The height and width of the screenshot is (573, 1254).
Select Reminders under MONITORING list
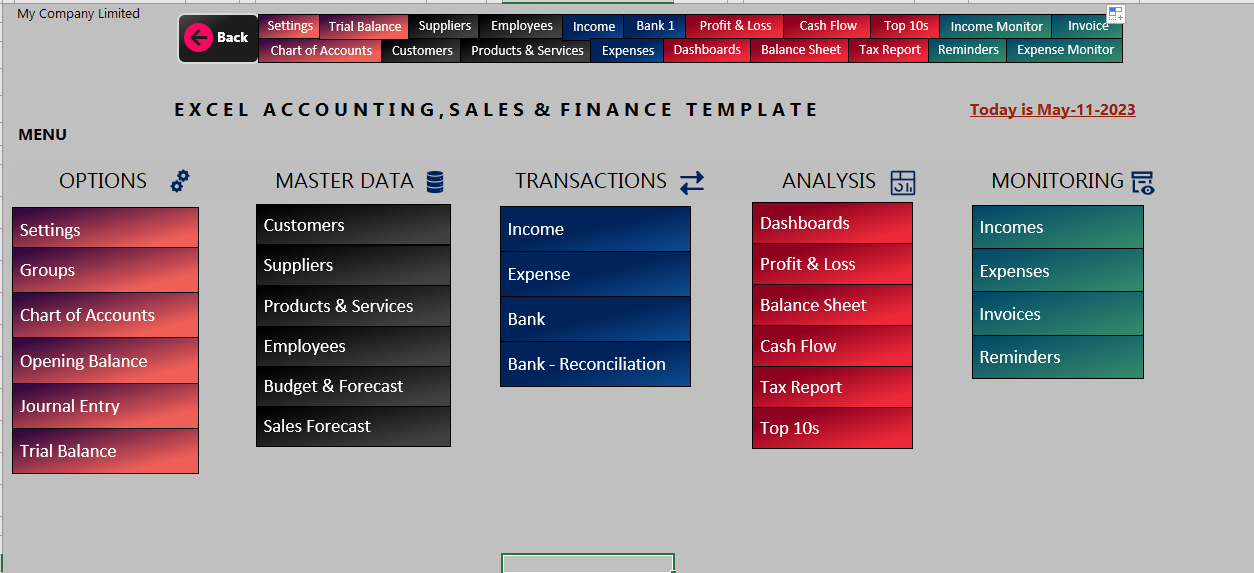coord(1058,357)
